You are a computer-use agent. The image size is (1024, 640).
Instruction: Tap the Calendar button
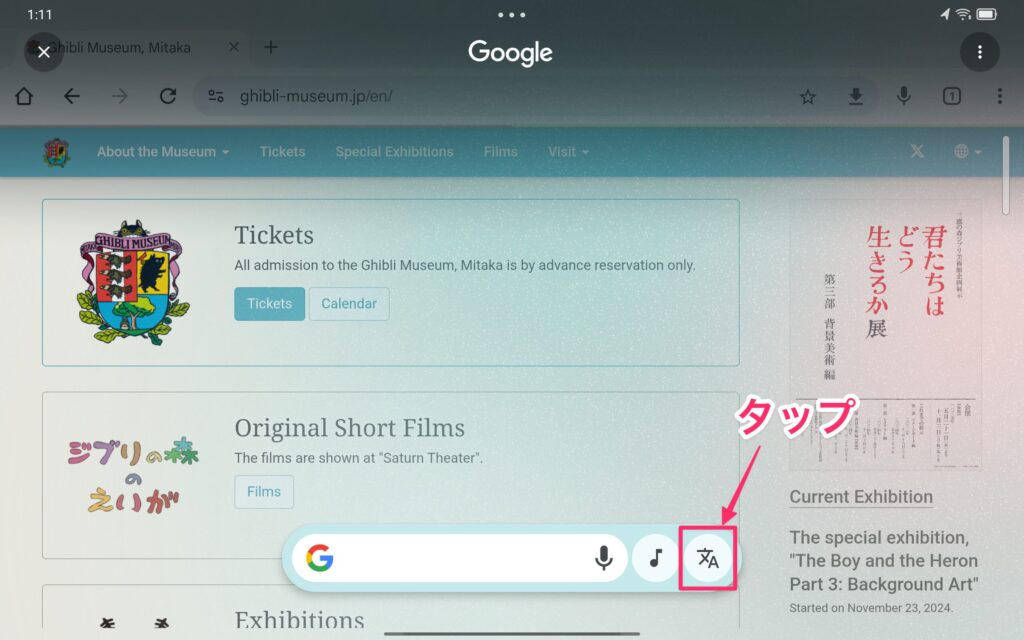click(349, 304)
